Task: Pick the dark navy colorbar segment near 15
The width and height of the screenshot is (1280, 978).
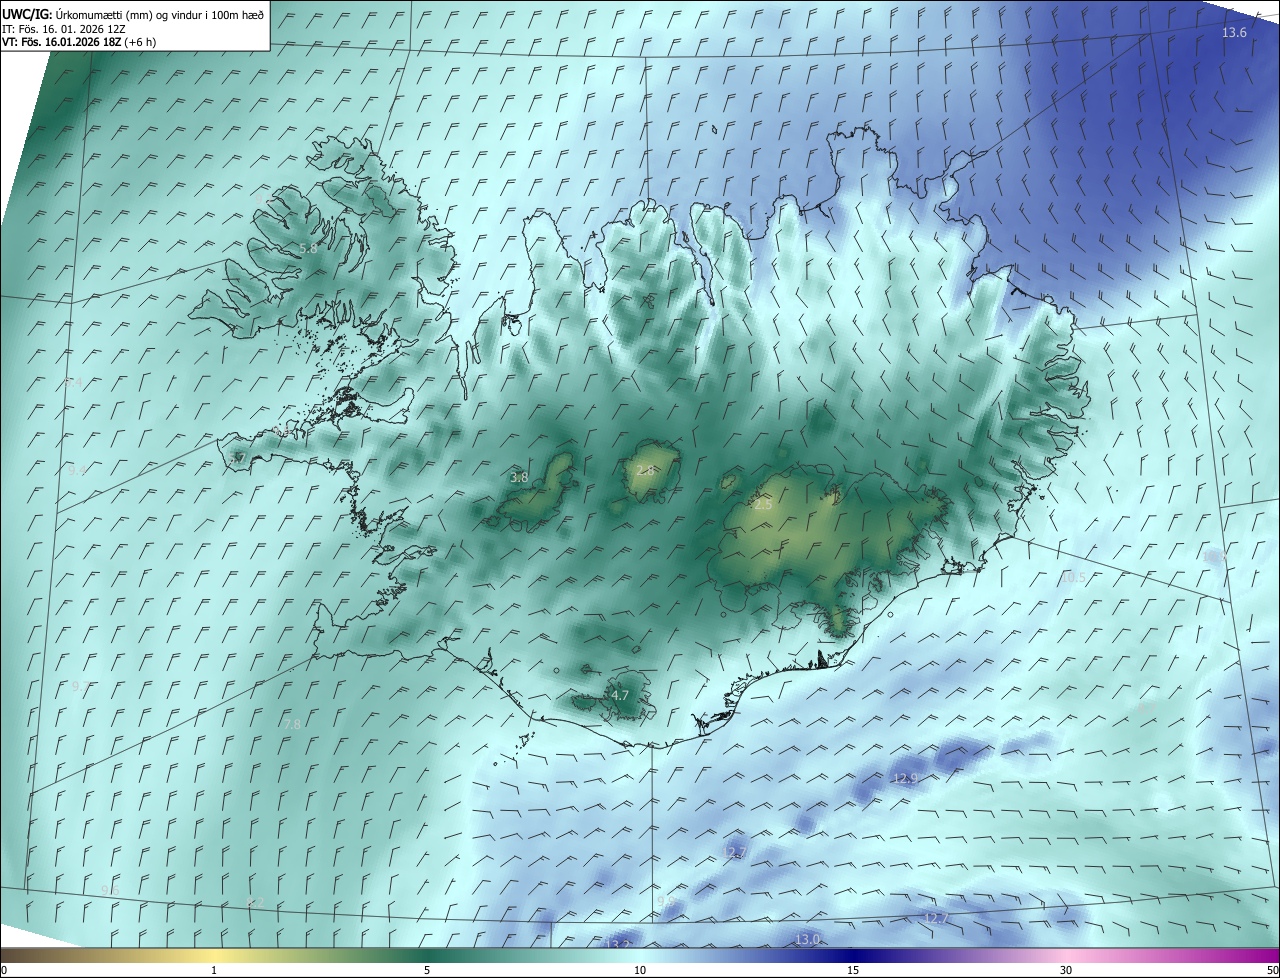Action: (853, 956)
